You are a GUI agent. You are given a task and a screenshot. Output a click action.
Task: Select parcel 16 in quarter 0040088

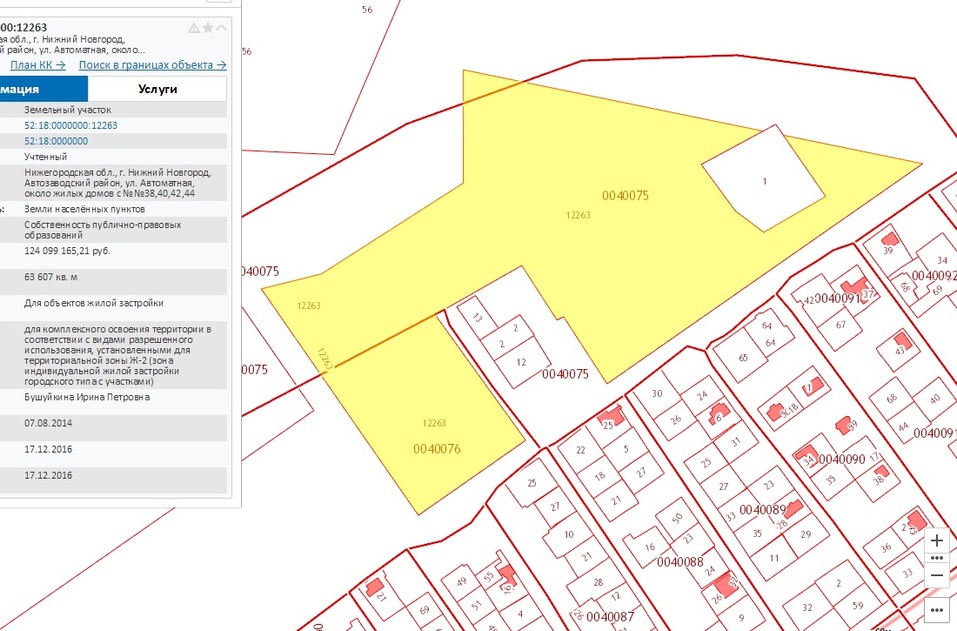coord(649,546)
